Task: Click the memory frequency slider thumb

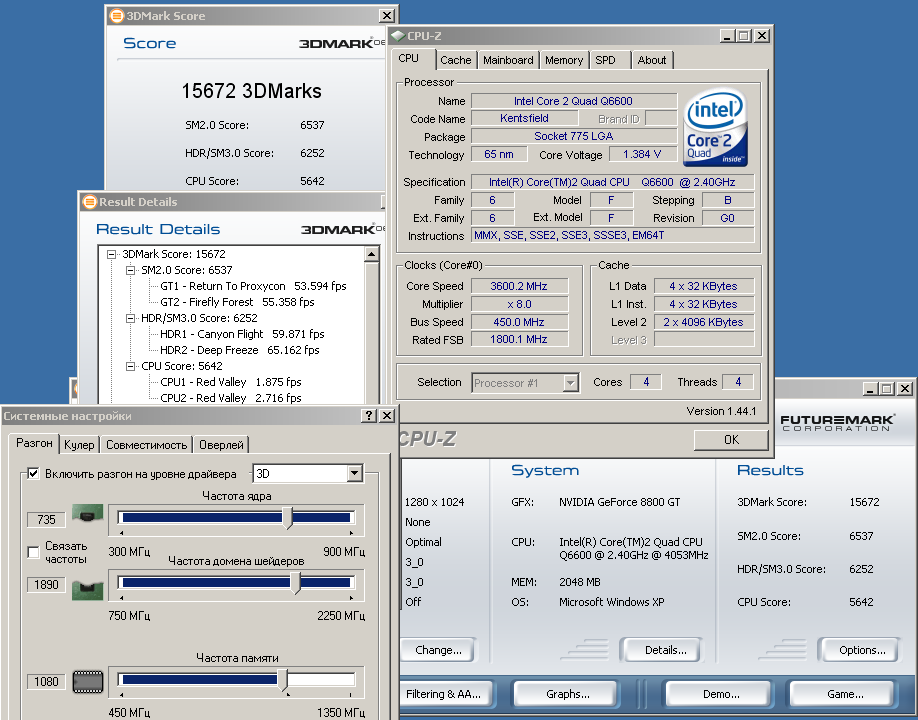Action: click(x=283, y=680)
